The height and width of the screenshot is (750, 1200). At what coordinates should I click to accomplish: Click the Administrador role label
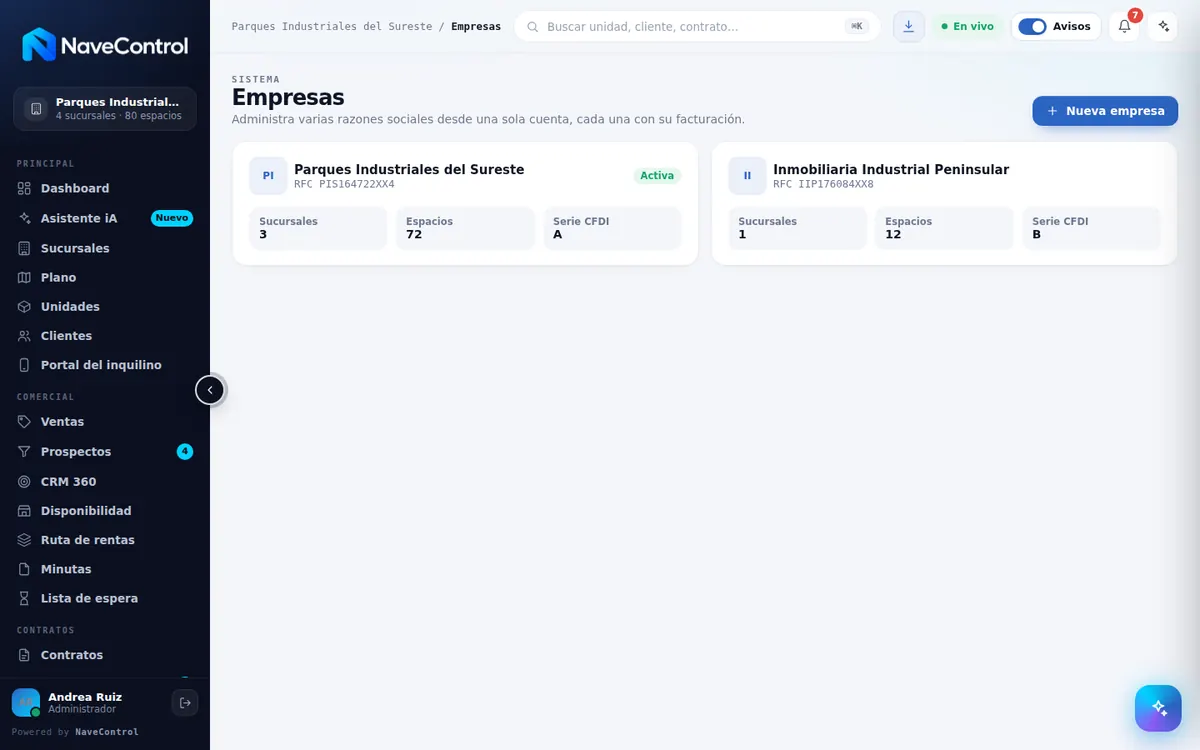click(x=82, y=709)
